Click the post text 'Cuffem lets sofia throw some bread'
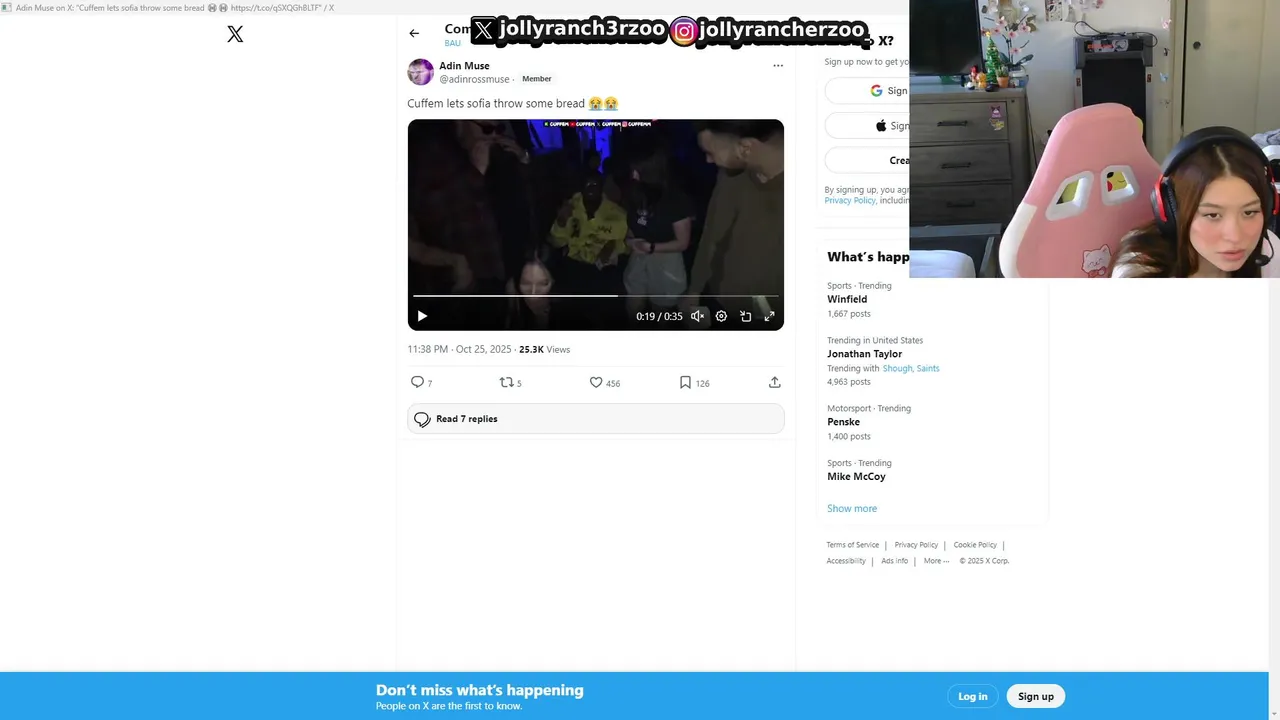This screenshot has width=1280, height=720. [x=496, y=103]
